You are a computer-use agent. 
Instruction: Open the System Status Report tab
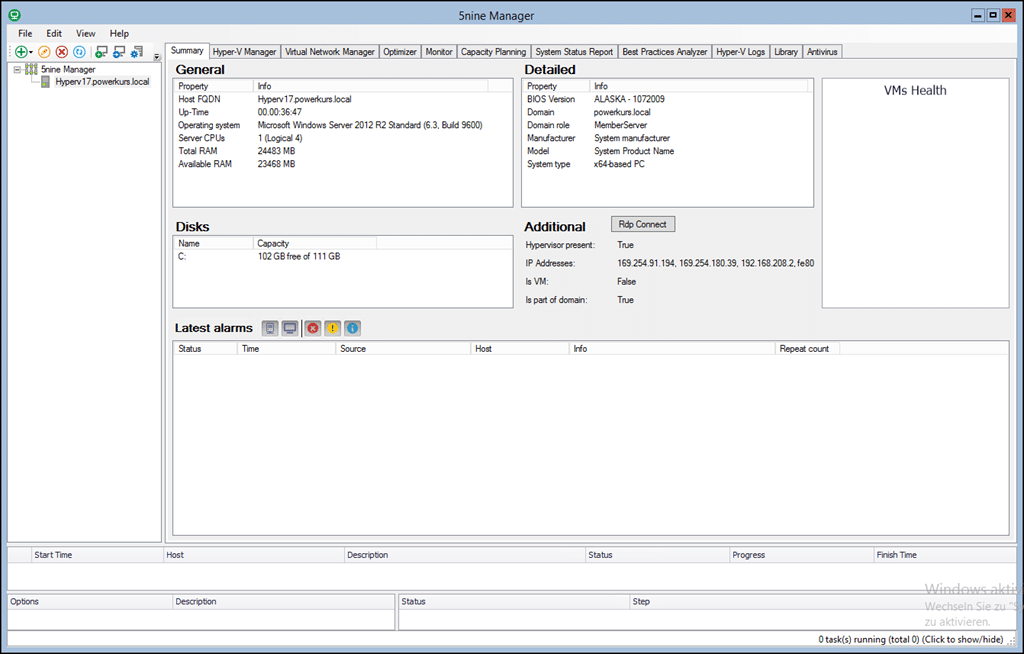(574, 52)
